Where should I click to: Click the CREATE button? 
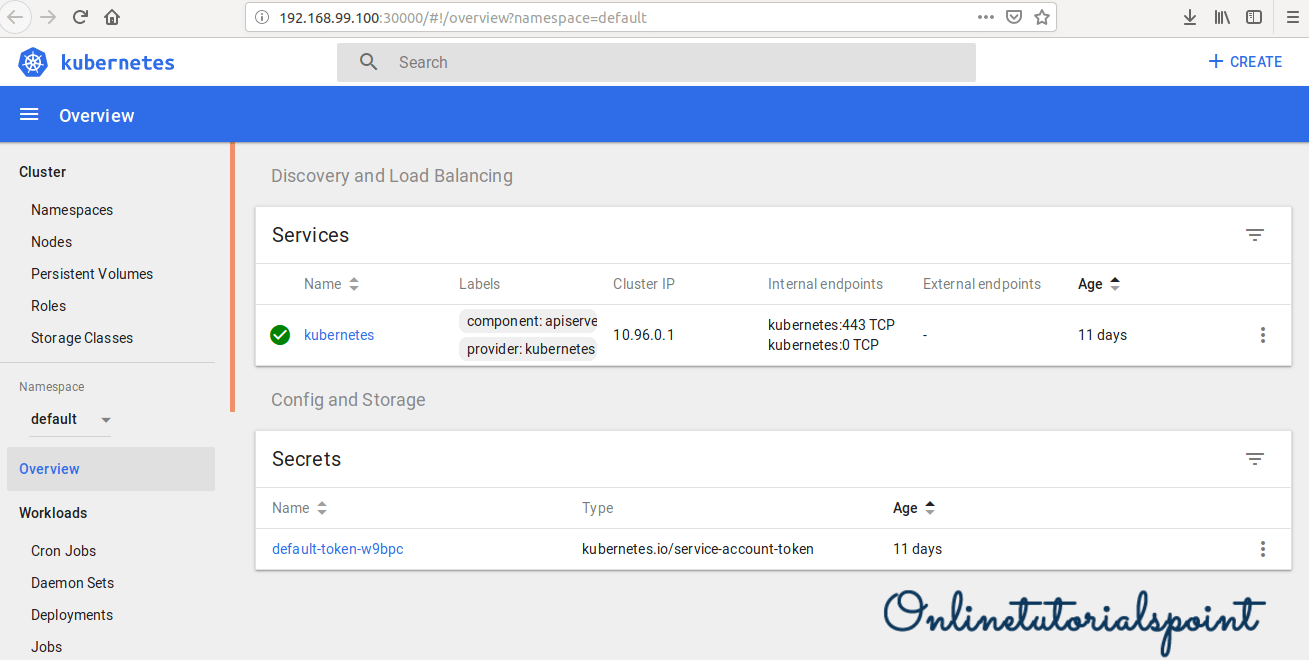click(x=1245, y=62)
